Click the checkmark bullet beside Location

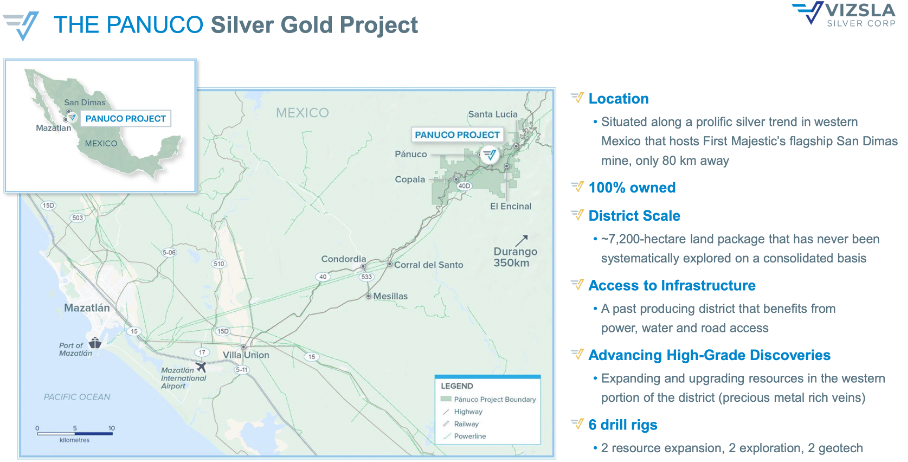(577, 97)
